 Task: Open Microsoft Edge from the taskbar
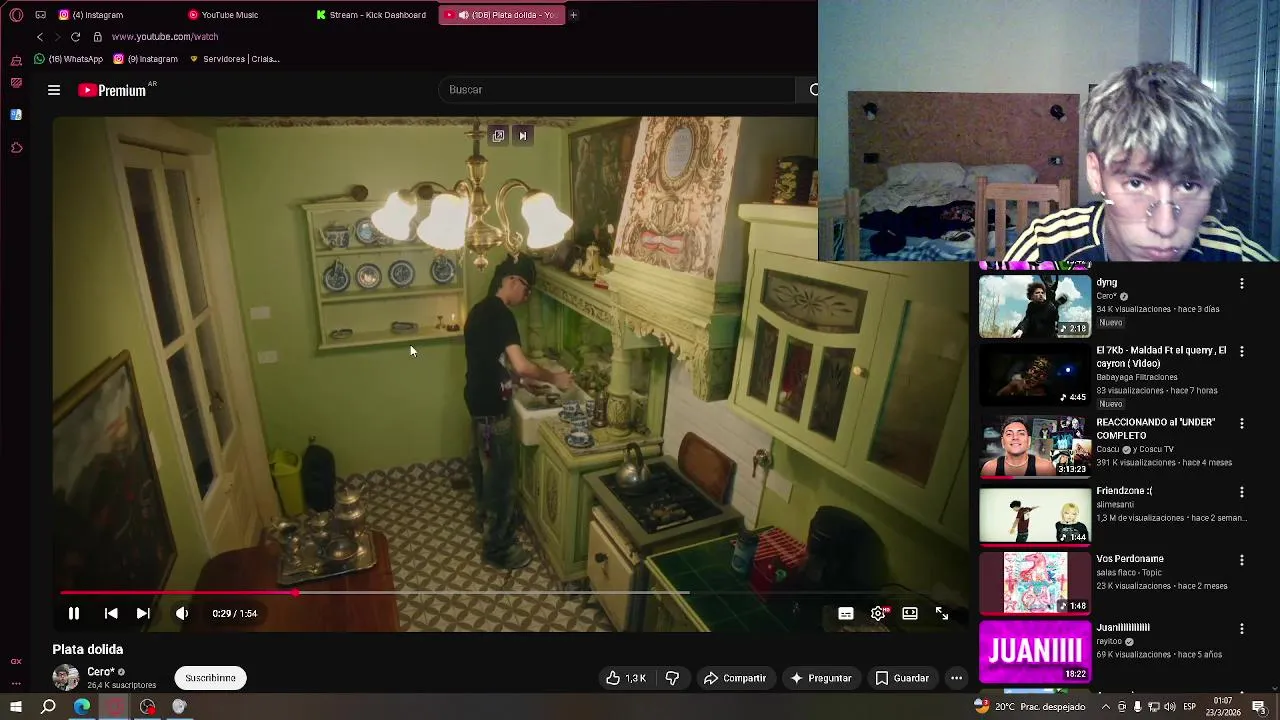coord(82,707)
